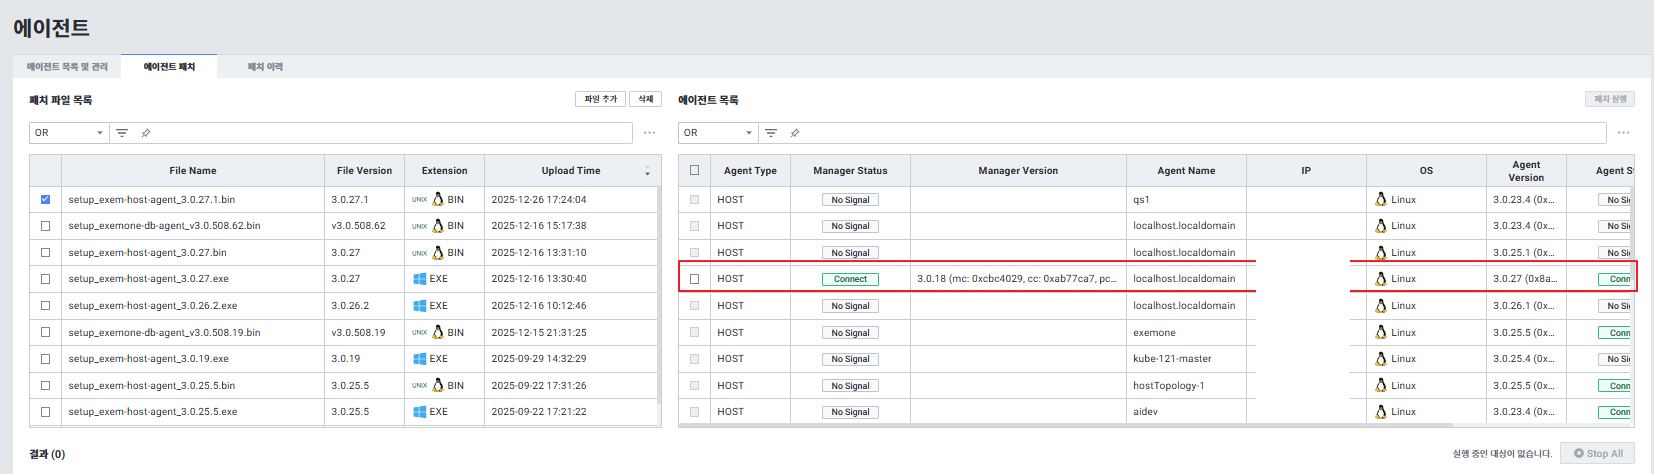Toggle select-all checkbox in agent list header
The height and width of the screenshot is (474, 1654).
tap(695, 170)
